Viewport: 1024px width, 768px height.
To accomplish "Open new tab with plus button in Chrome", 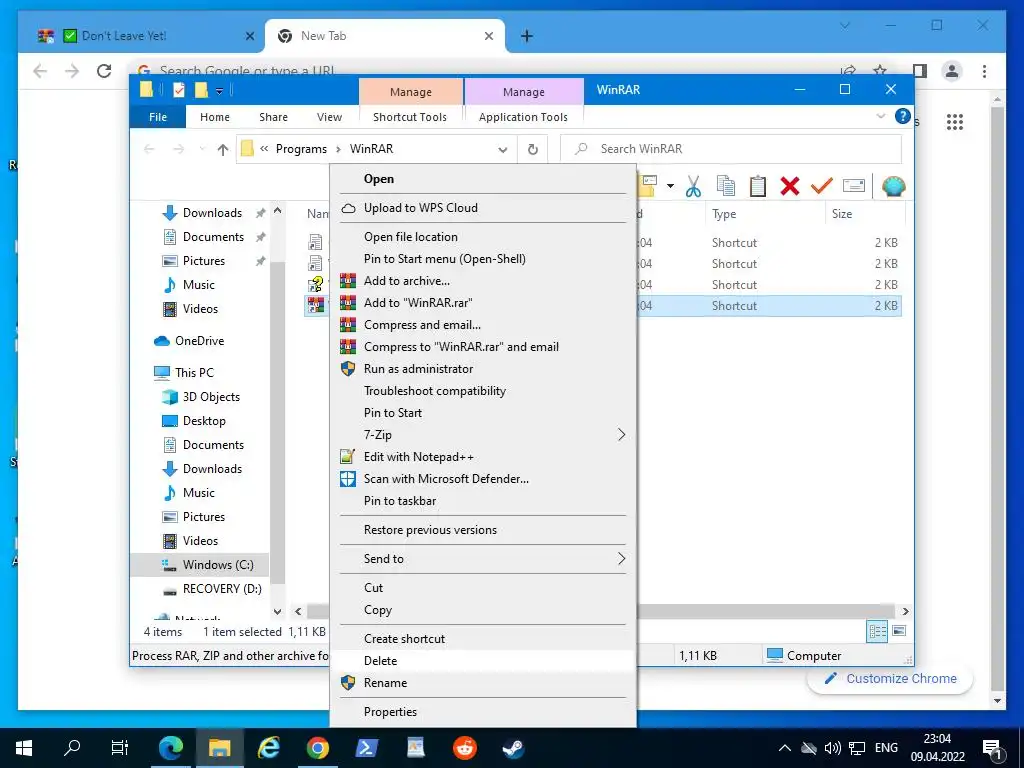I will coord(527,36).
